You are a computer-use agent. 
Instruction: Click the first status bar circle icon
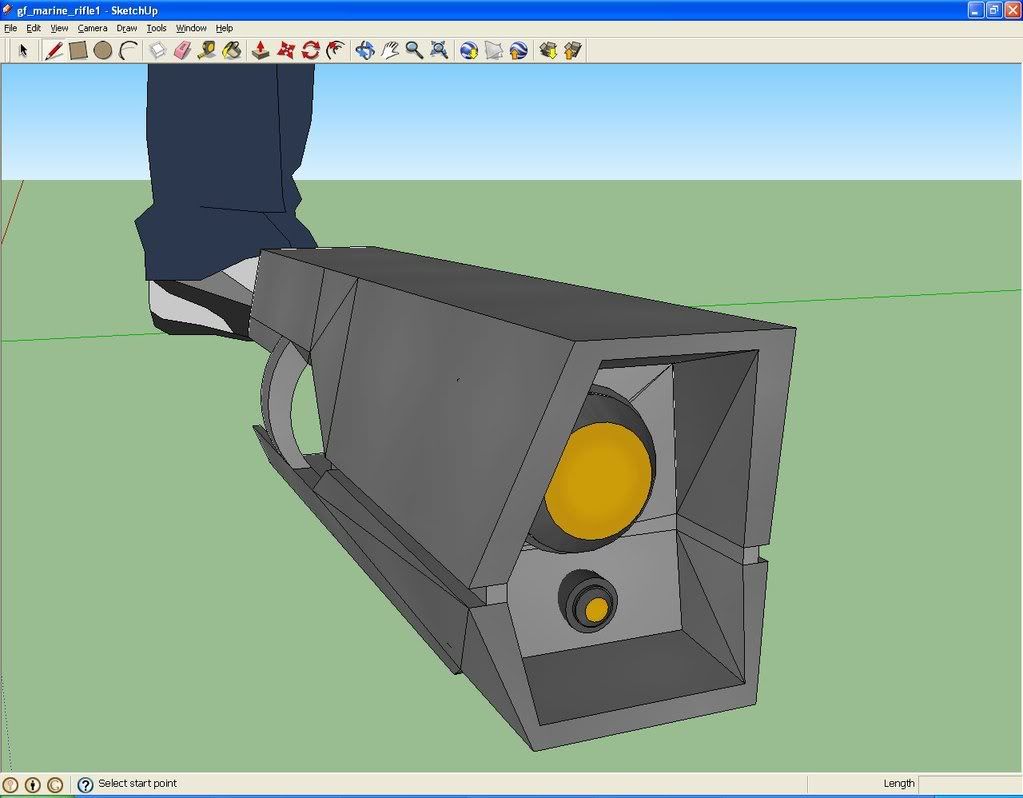tap(10, 784)
